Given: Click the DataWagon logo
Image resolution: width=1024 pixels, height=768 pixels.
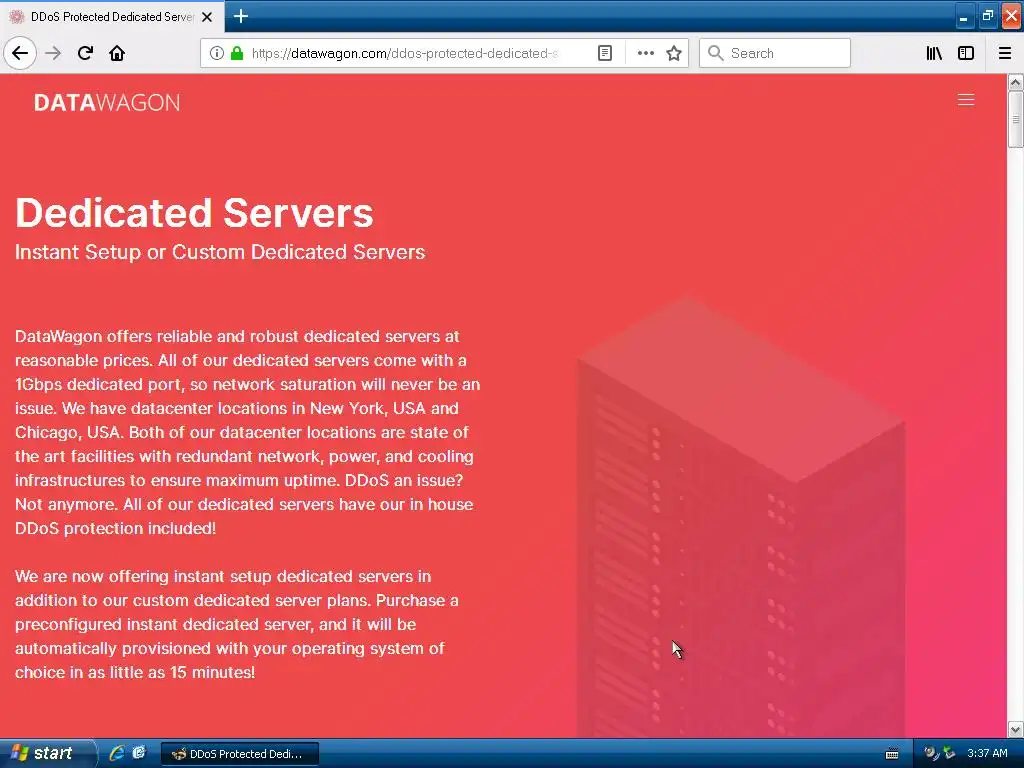Looking at the screenshot, I should pyautogui.click(x=107, y=103).
